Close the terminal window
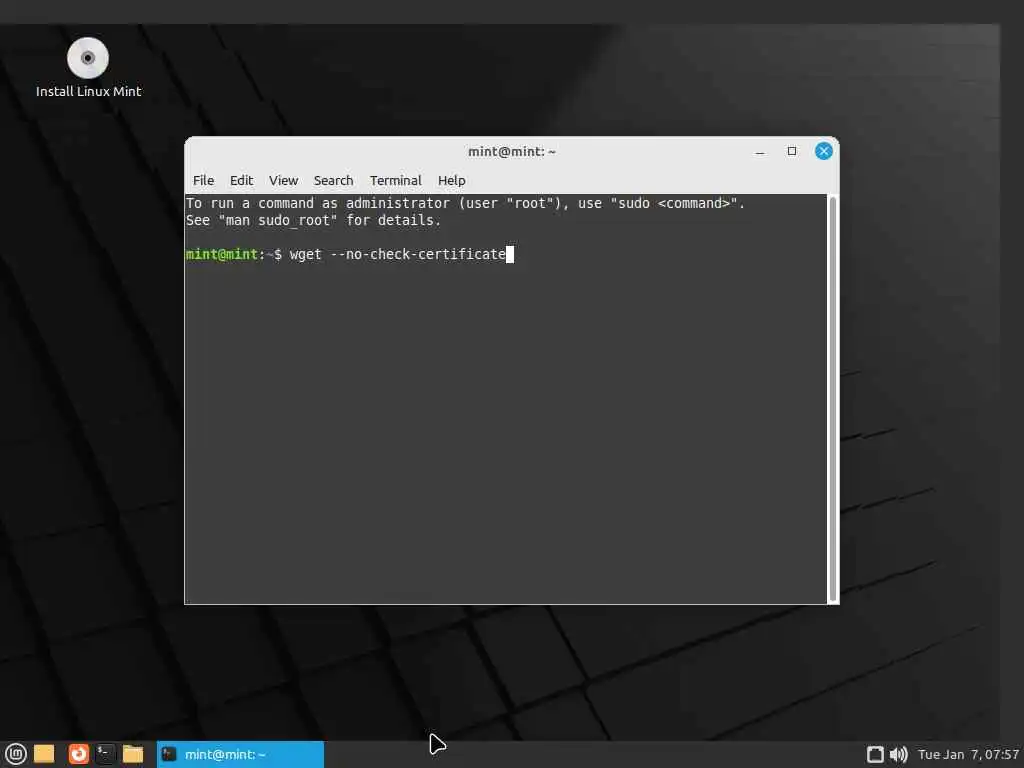 tap(824, 152)
